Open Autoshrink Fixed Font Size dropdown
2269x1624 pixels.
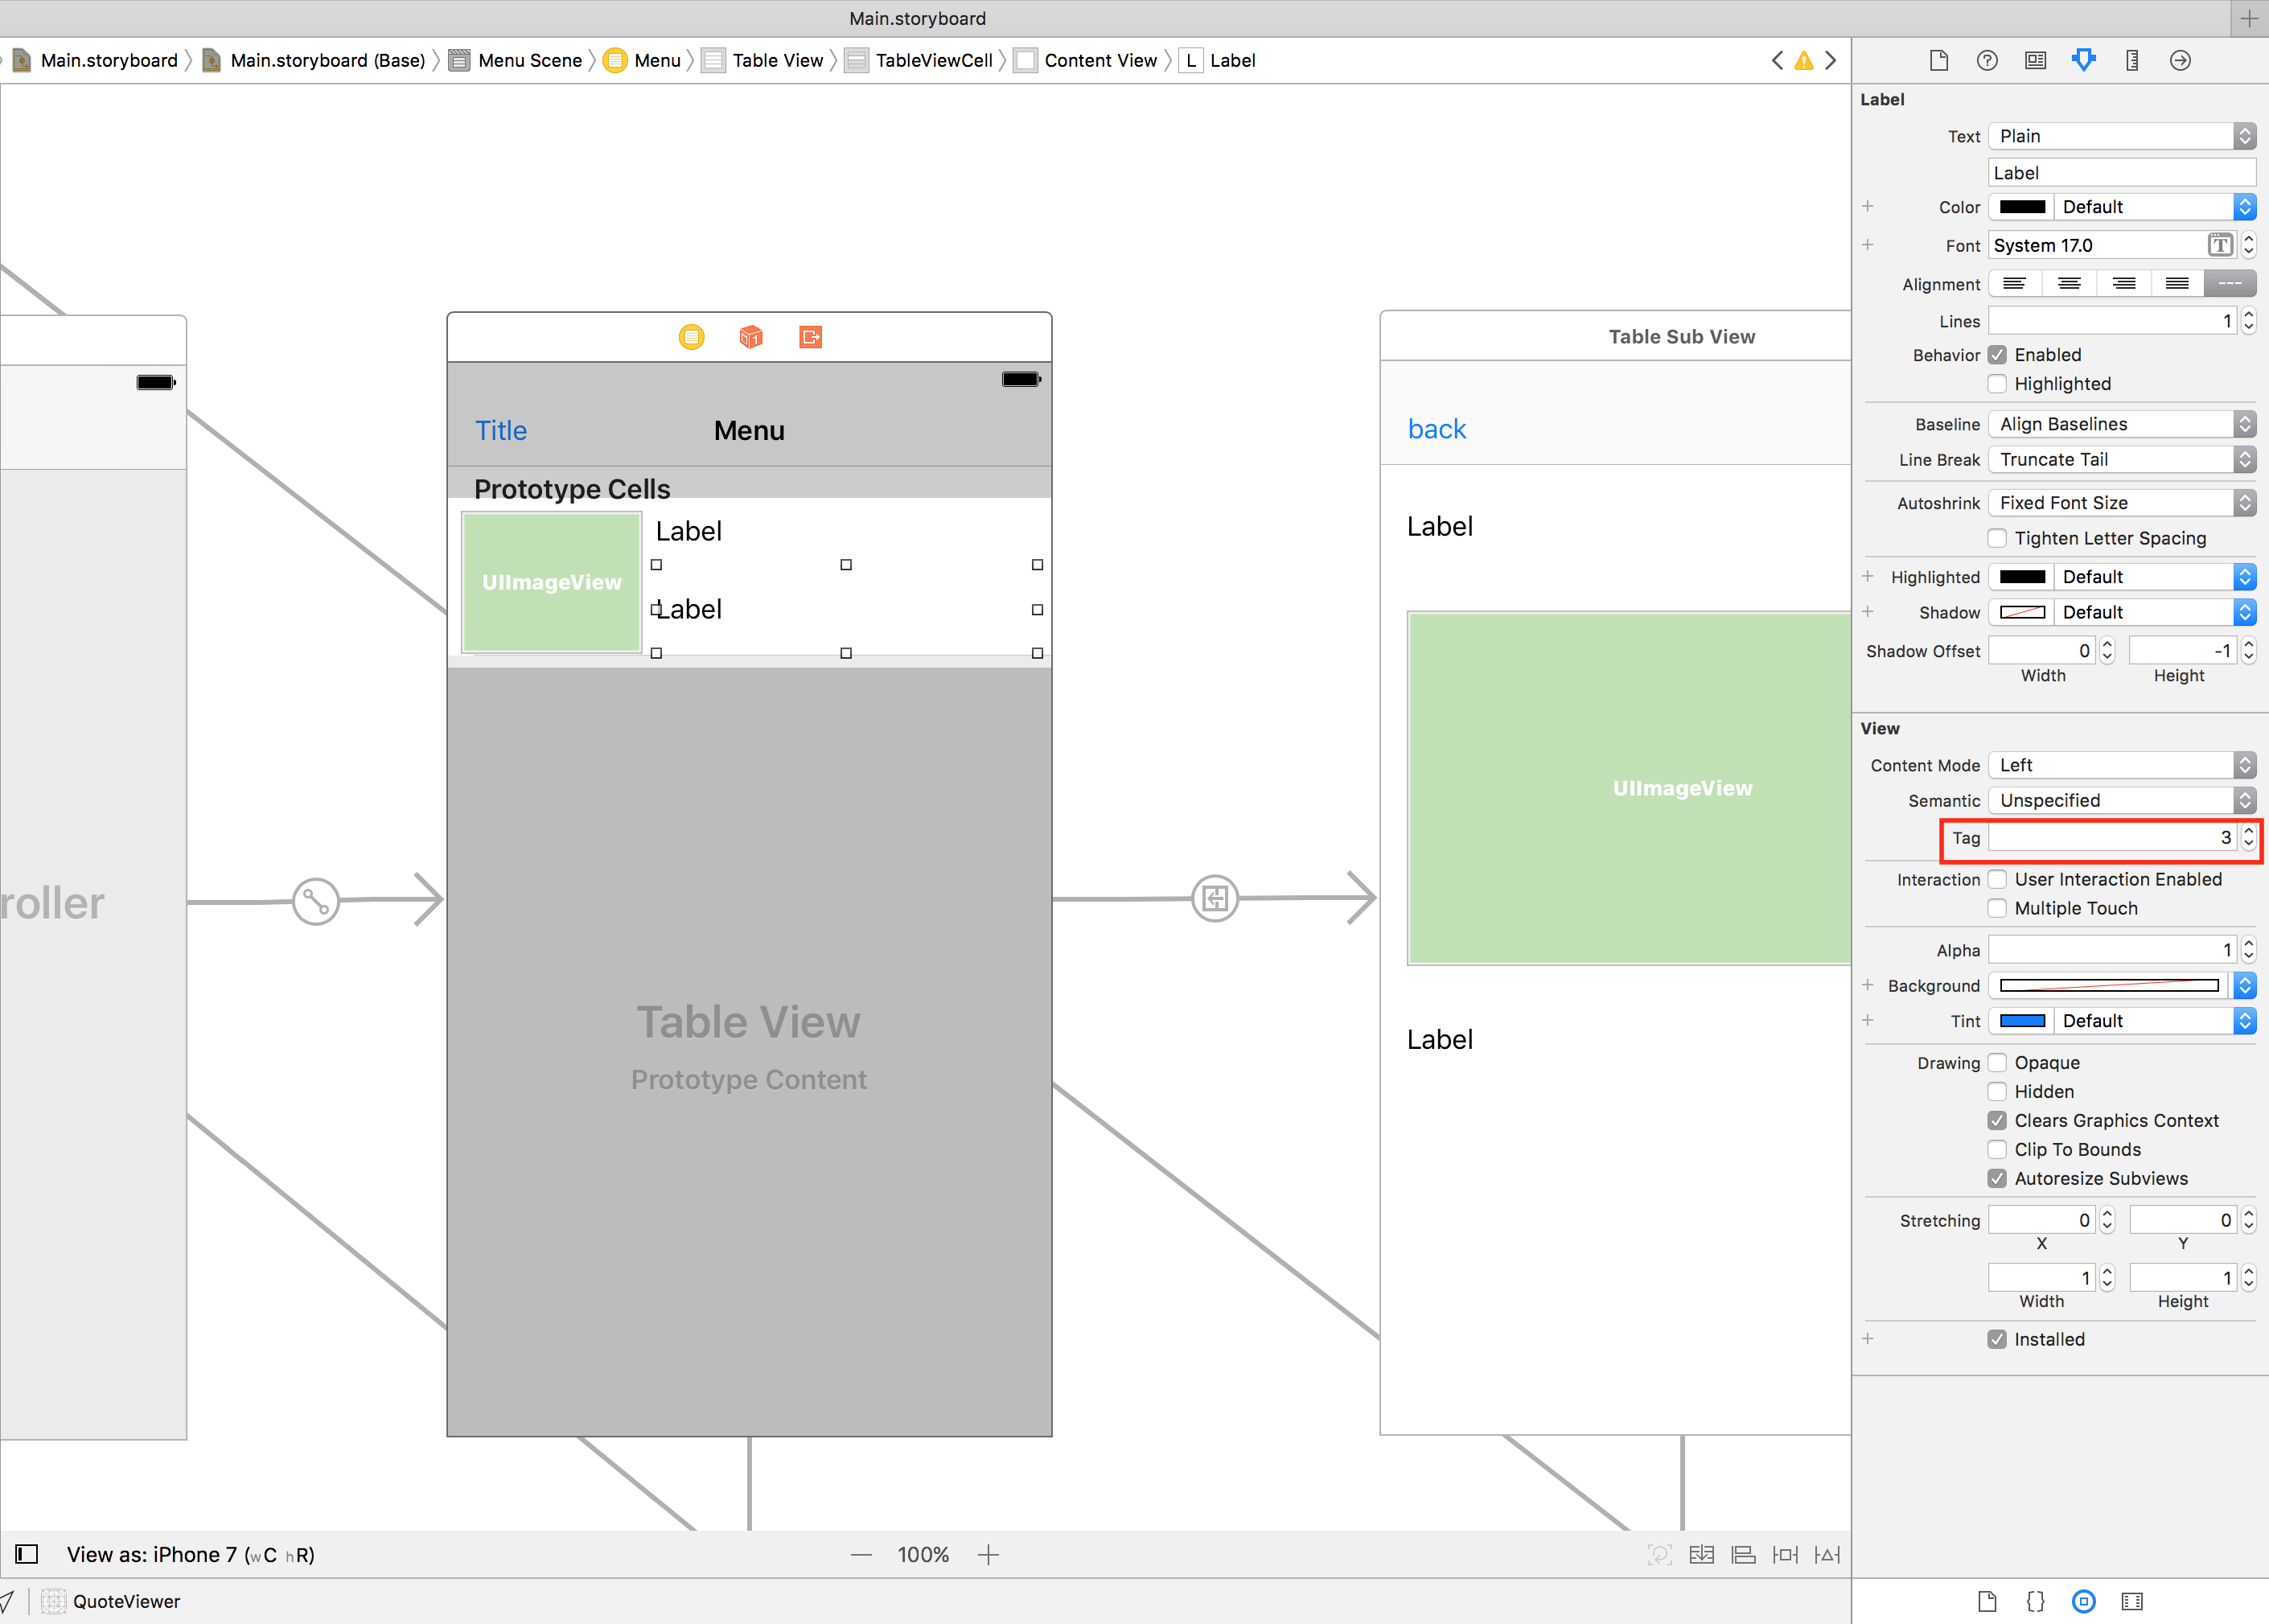[x=2121, y=503]
